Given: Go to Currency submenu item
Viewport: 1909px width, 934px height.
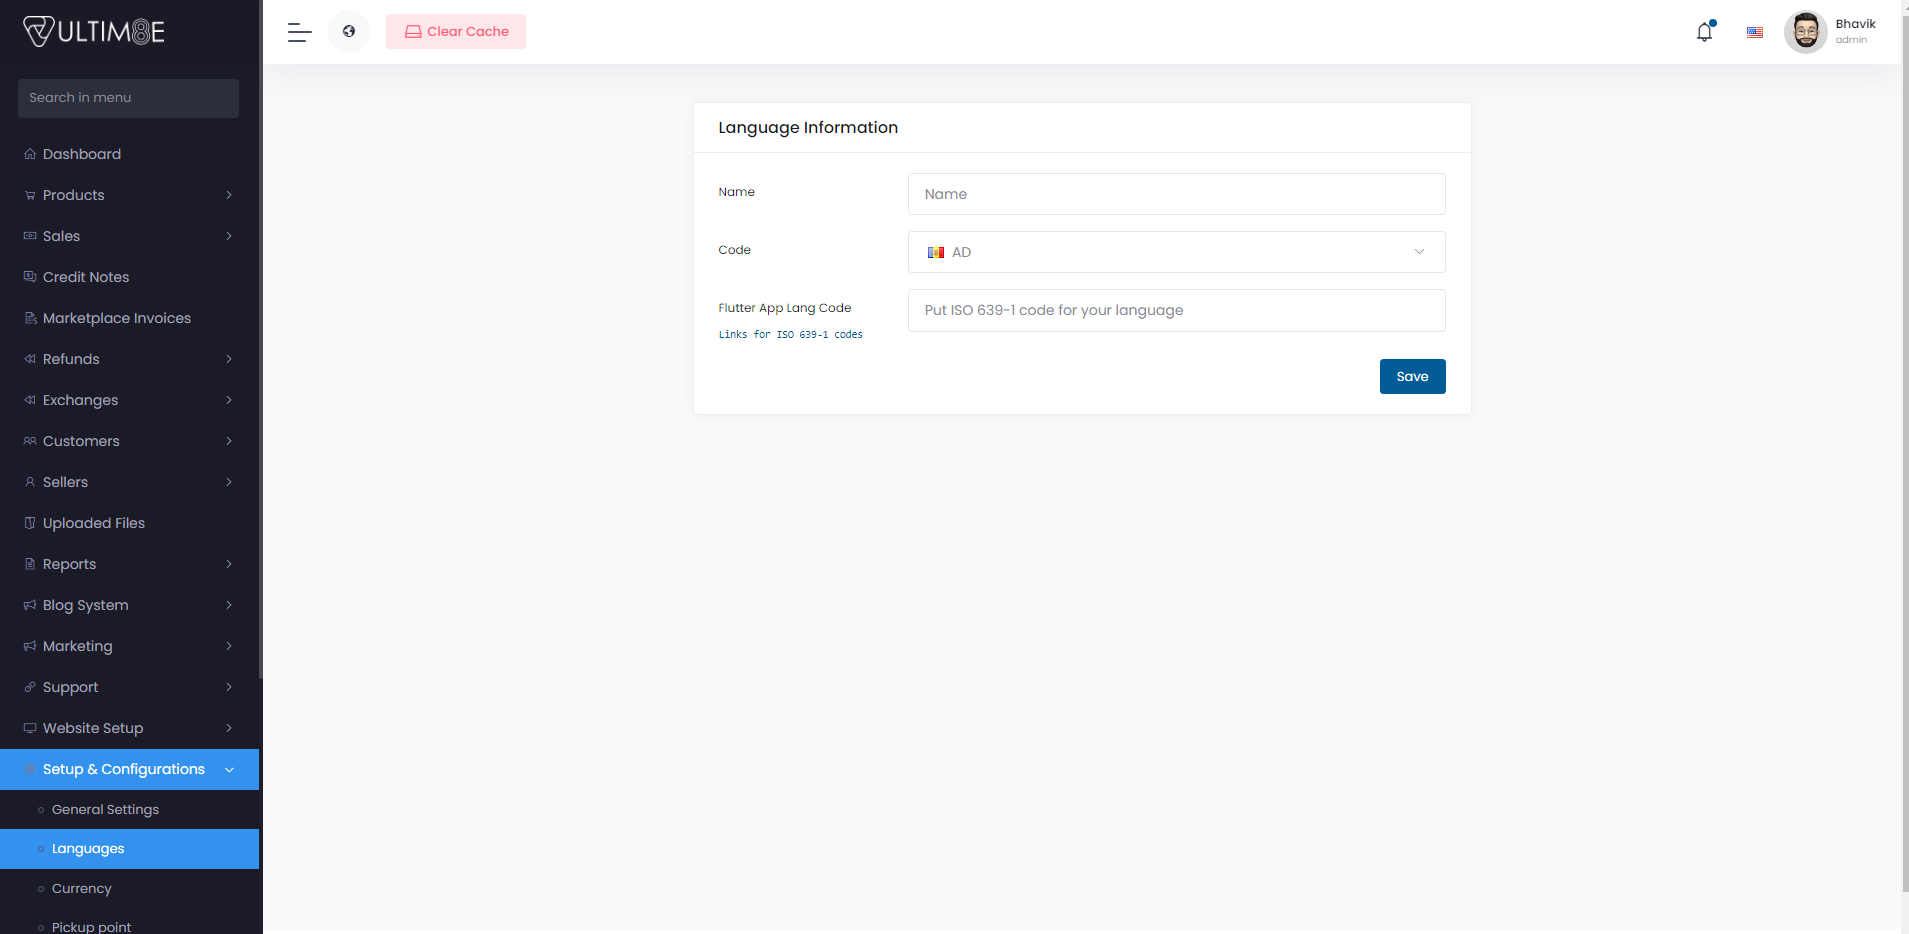Looking at the screenshot, I should 82,889.
